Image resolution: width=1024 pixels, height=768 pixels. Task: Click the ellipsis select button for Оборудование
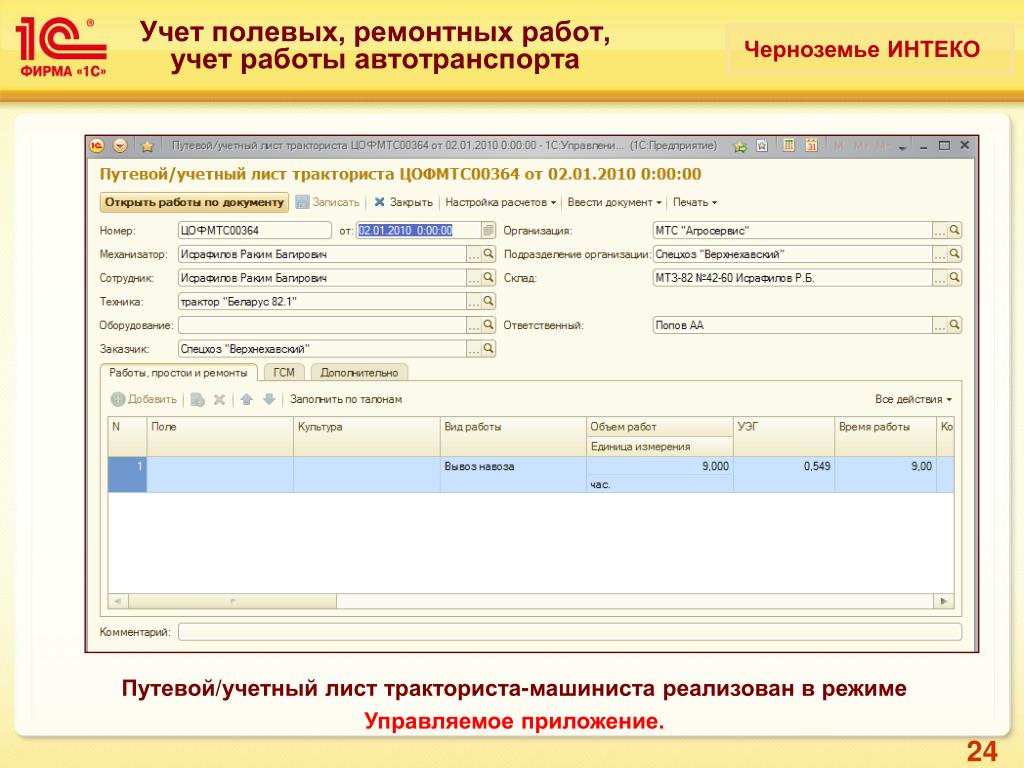coord(473,325)
